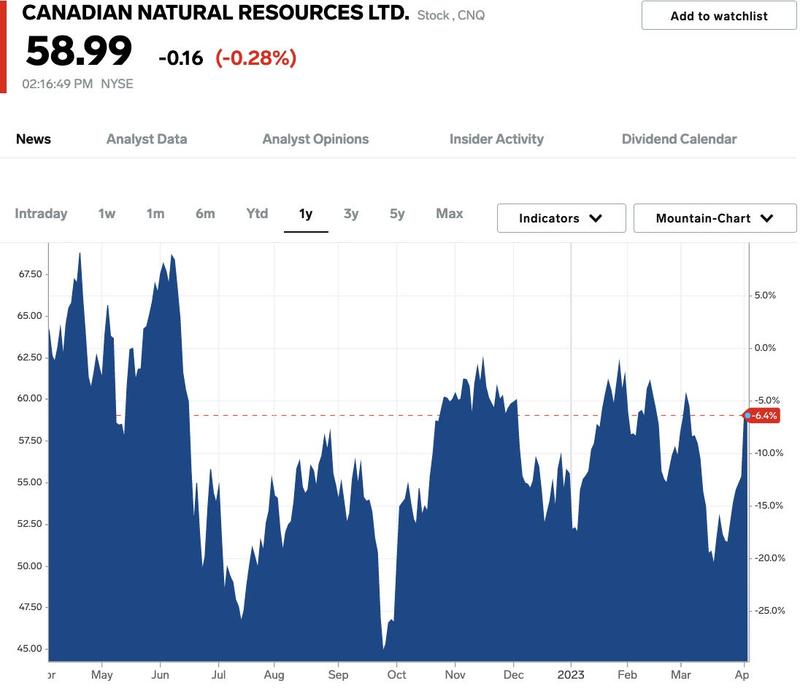Click the 5.0% right axis label
Viewport: 800px width, 699px height.
click(x=765, y=295)
